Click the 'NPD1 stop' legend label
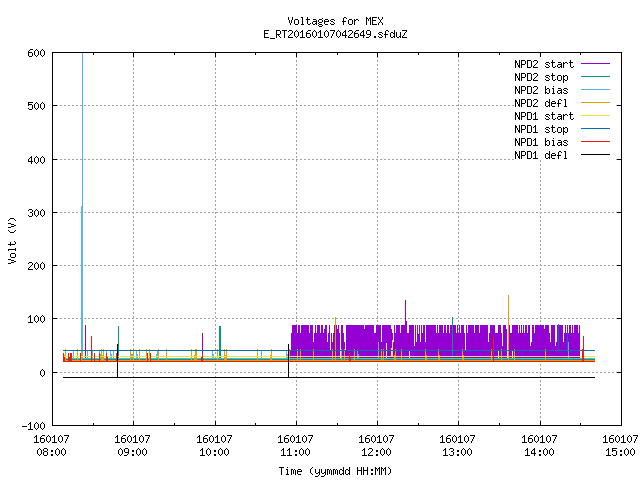 pos(541,129)
